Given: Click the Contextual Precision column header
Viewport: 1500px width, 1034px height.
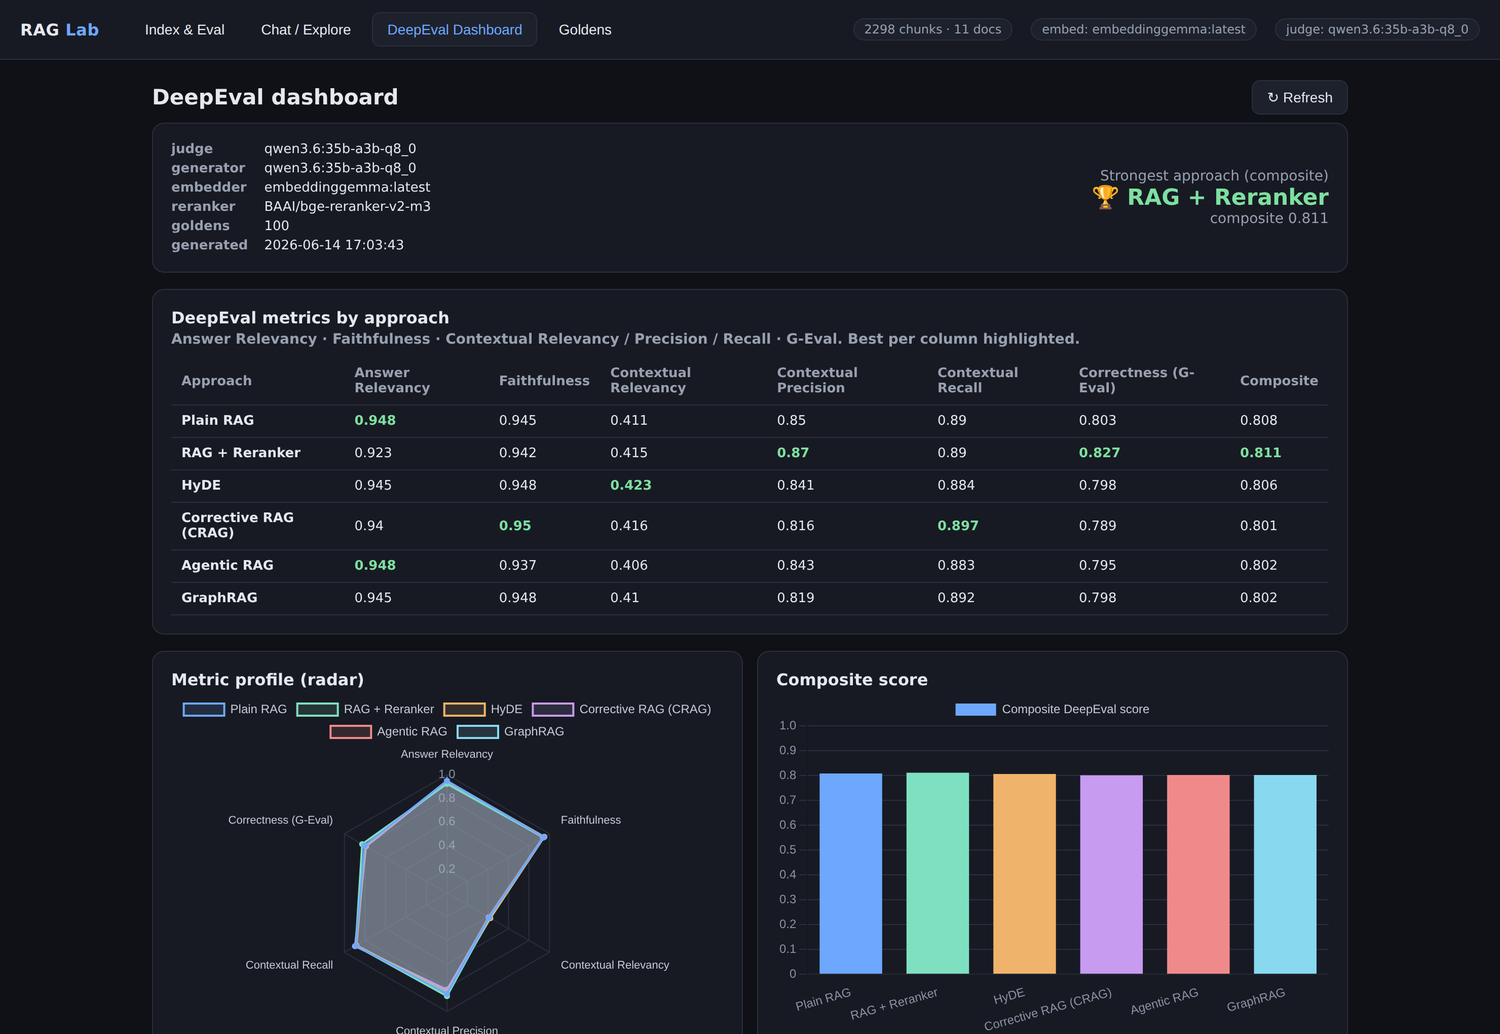Looking at the screenshot, I should [817, 380].
